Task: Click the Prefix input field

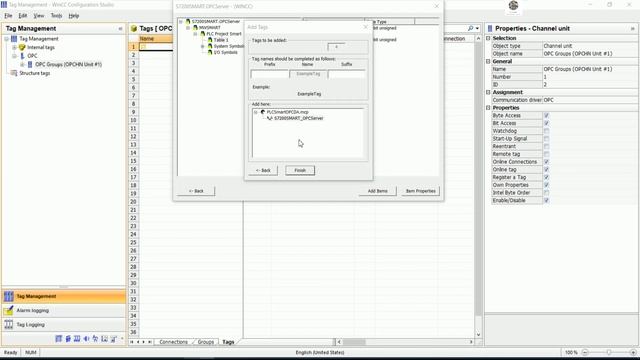Action: click(x=269, y=74)
